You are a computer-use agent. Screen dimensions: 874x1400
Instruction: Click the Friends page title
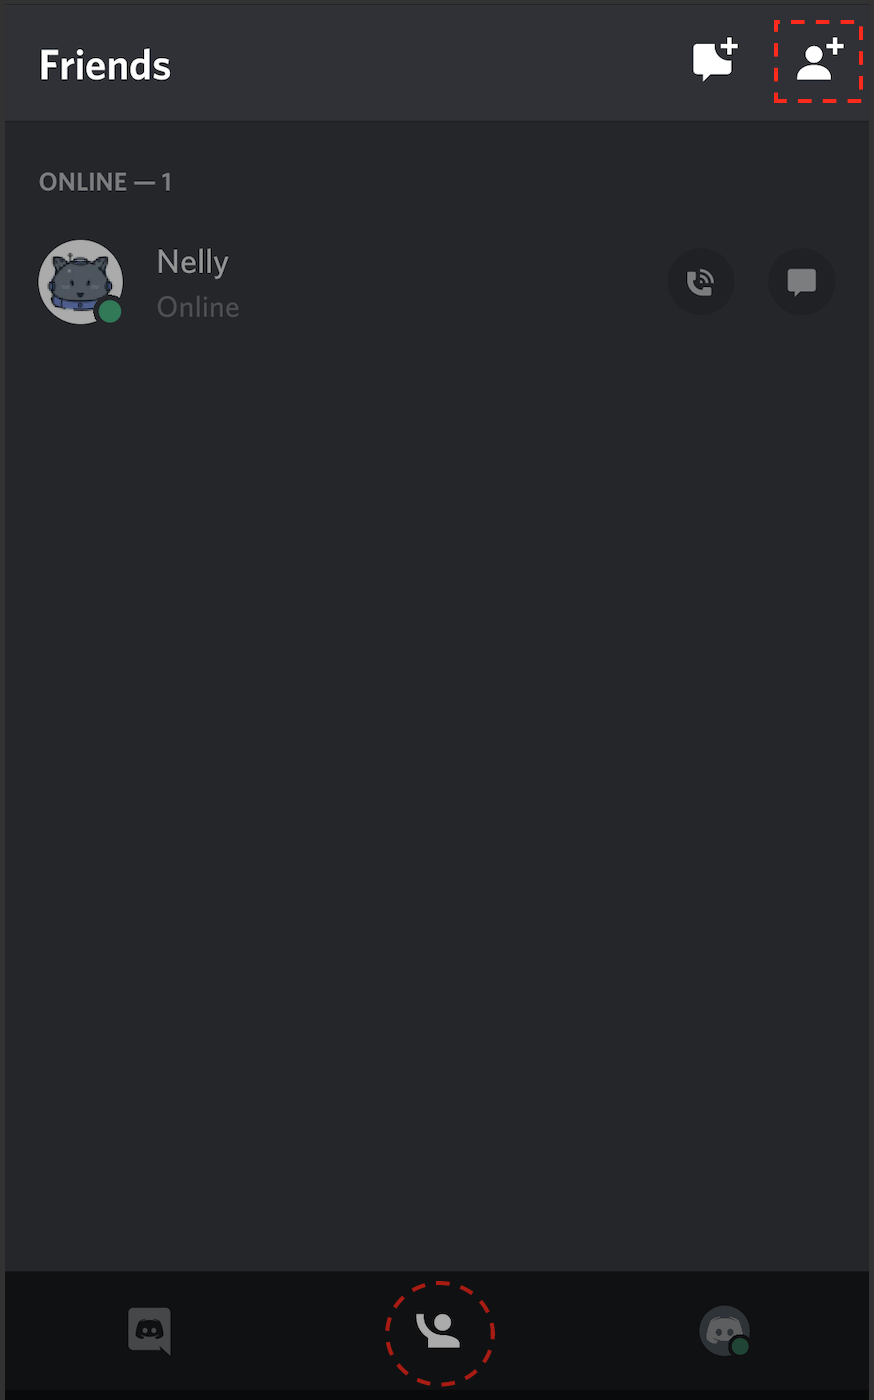(x=105, y=65)
